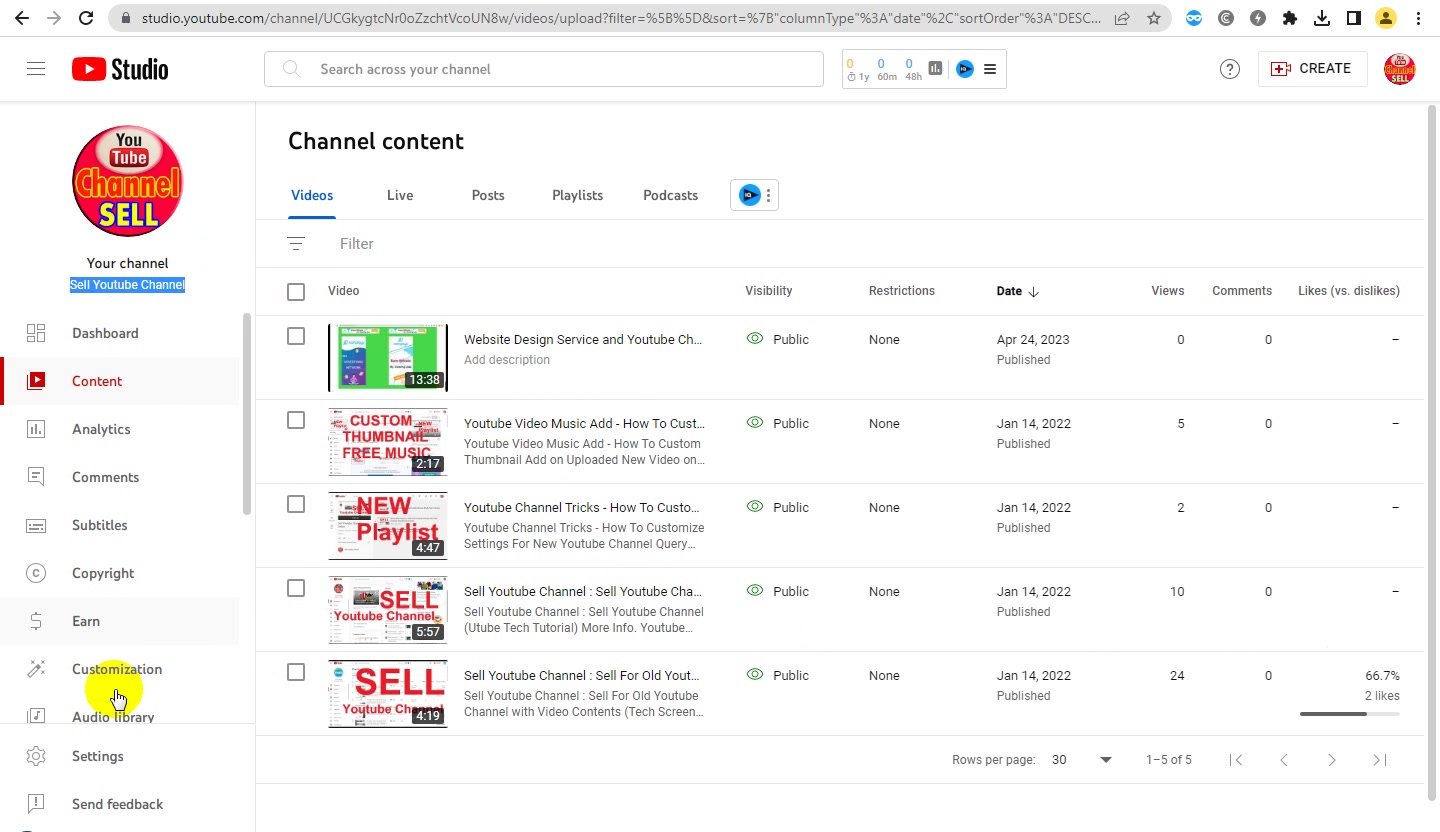Image resolution: width=1440 pixels, height=832 pixels.
Task: Switch to the Podcasts tab
Action: [x=670, y=195]
